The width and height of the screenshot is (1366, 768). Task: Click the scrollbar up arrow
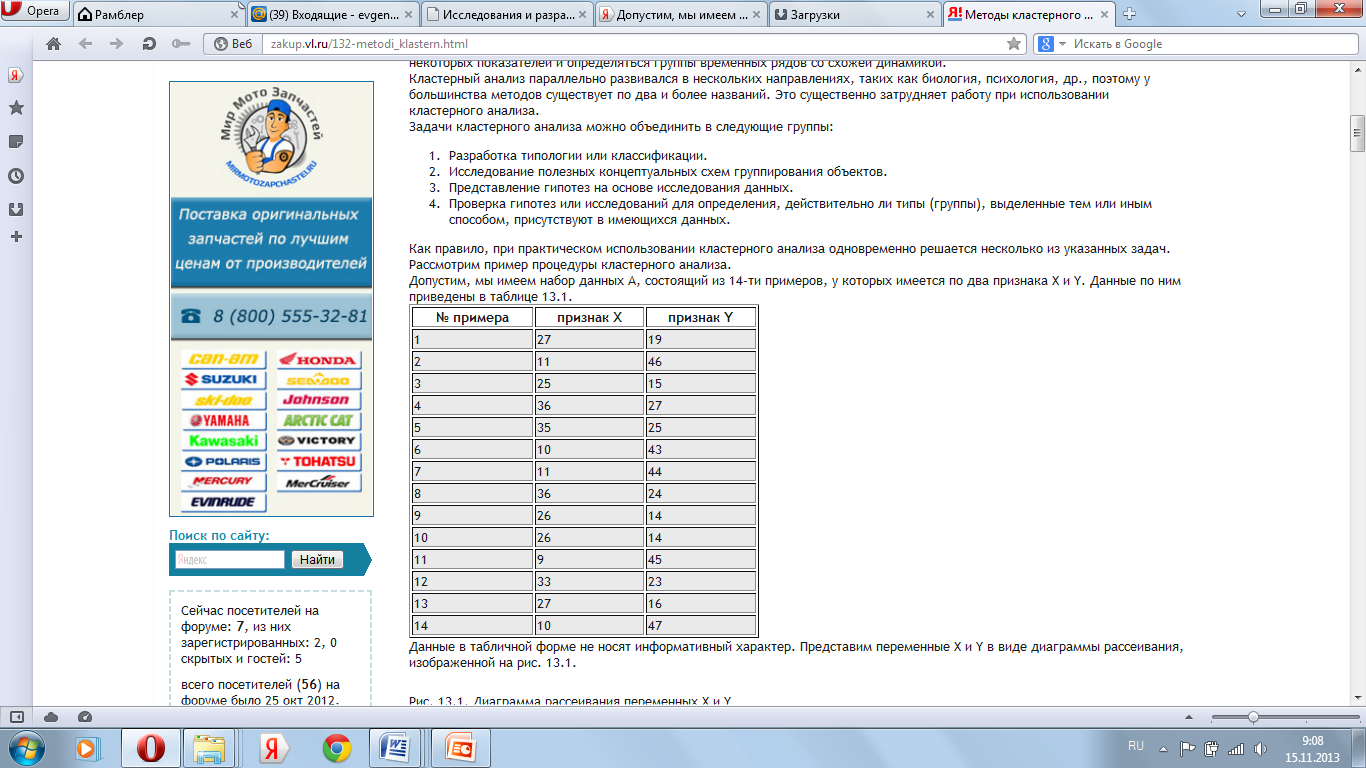point(1357,72)
